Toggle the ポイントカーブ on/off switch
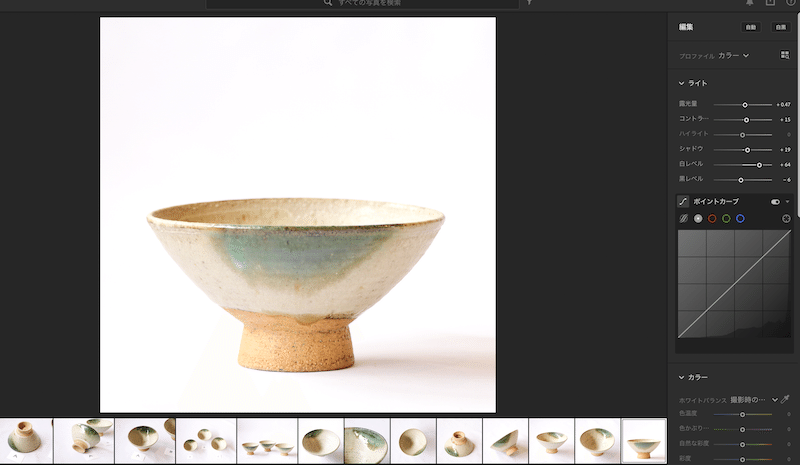 click(x=775, y=202)
